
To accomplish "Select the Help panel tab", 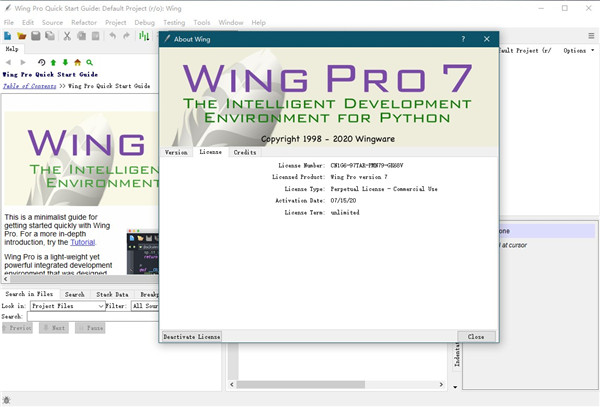I will pos(12,49).
